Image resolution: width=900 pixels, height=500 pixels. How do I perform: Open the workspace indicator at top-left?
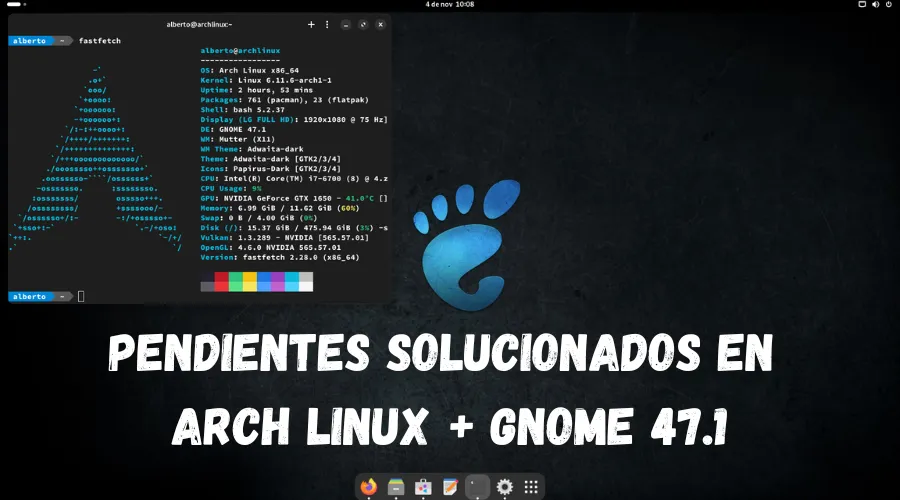(x=16, y=4)
